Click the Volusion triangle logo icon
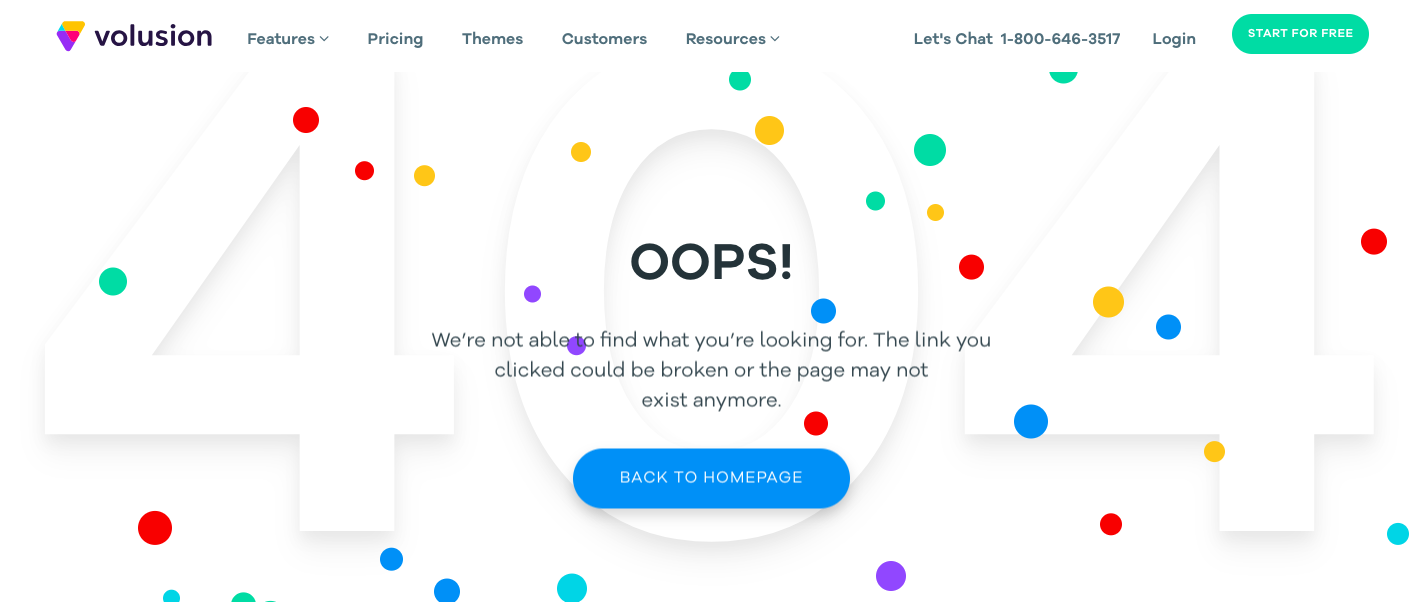The width and height of the screenshot is (1424, 602). pyautogui.click(x=71, y=36)
